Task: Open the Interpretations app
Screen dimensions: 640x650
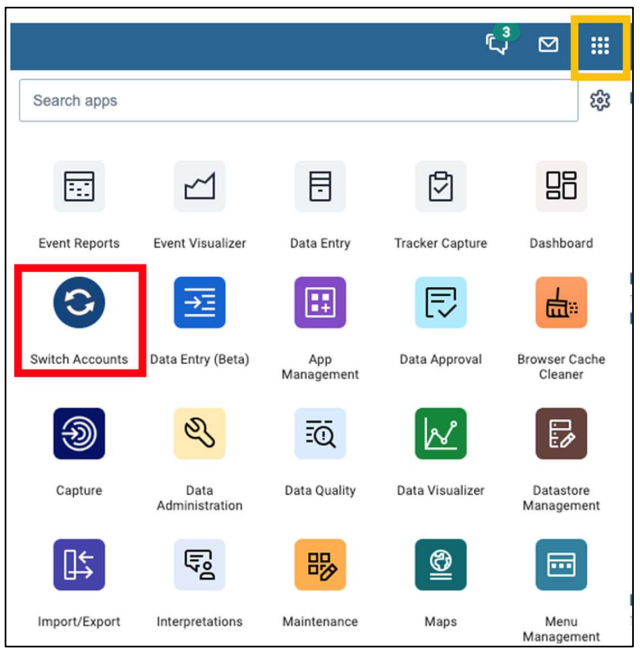Action: point(199,565)
